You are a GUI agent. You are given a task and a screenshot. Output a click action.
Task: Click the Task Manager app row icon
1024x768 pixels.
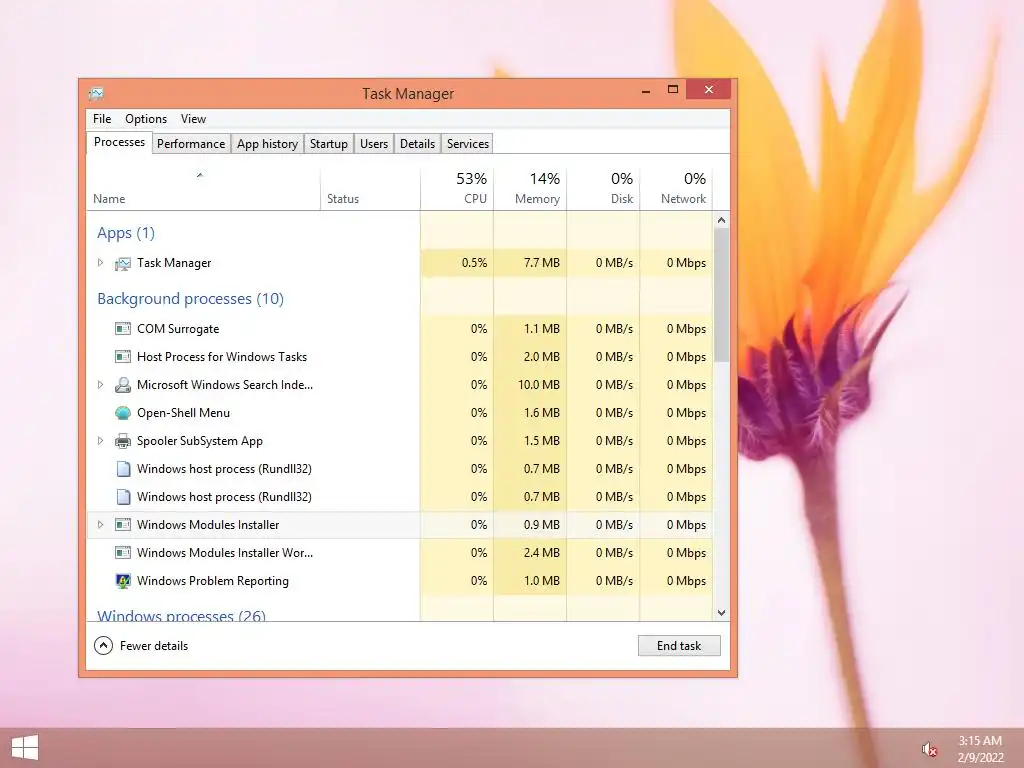(123, 263)
